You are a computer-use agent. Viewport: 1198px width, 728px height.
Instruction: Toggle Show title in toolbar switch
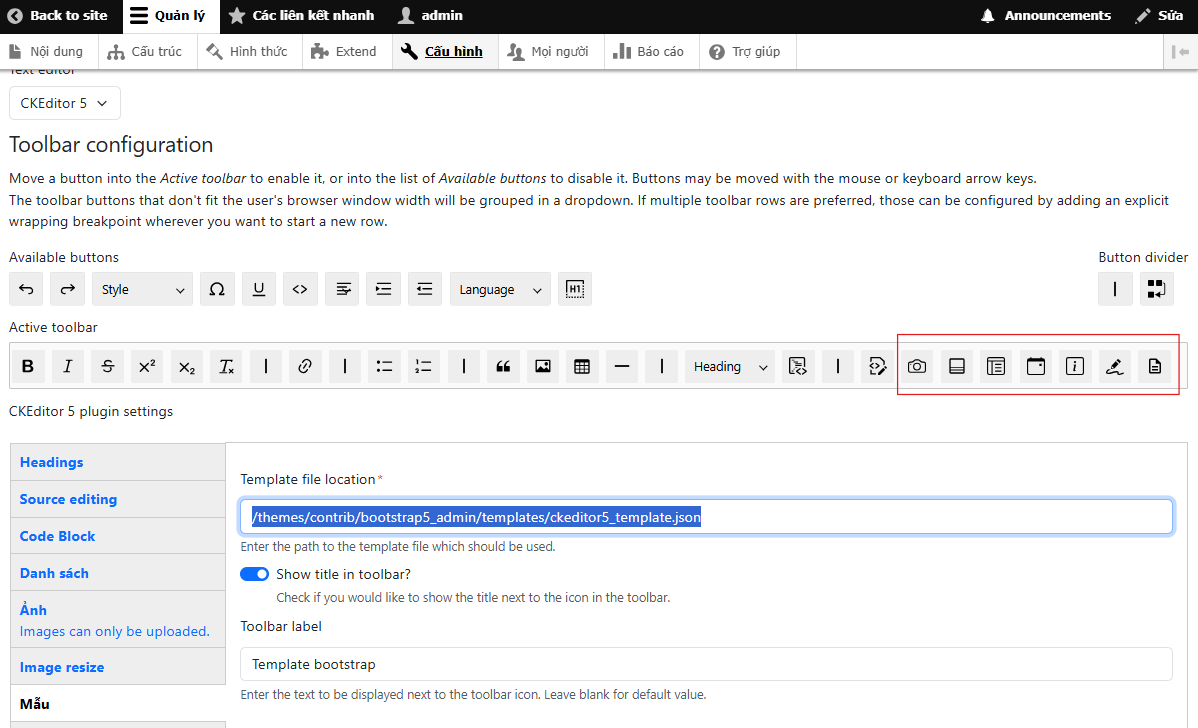254,574
